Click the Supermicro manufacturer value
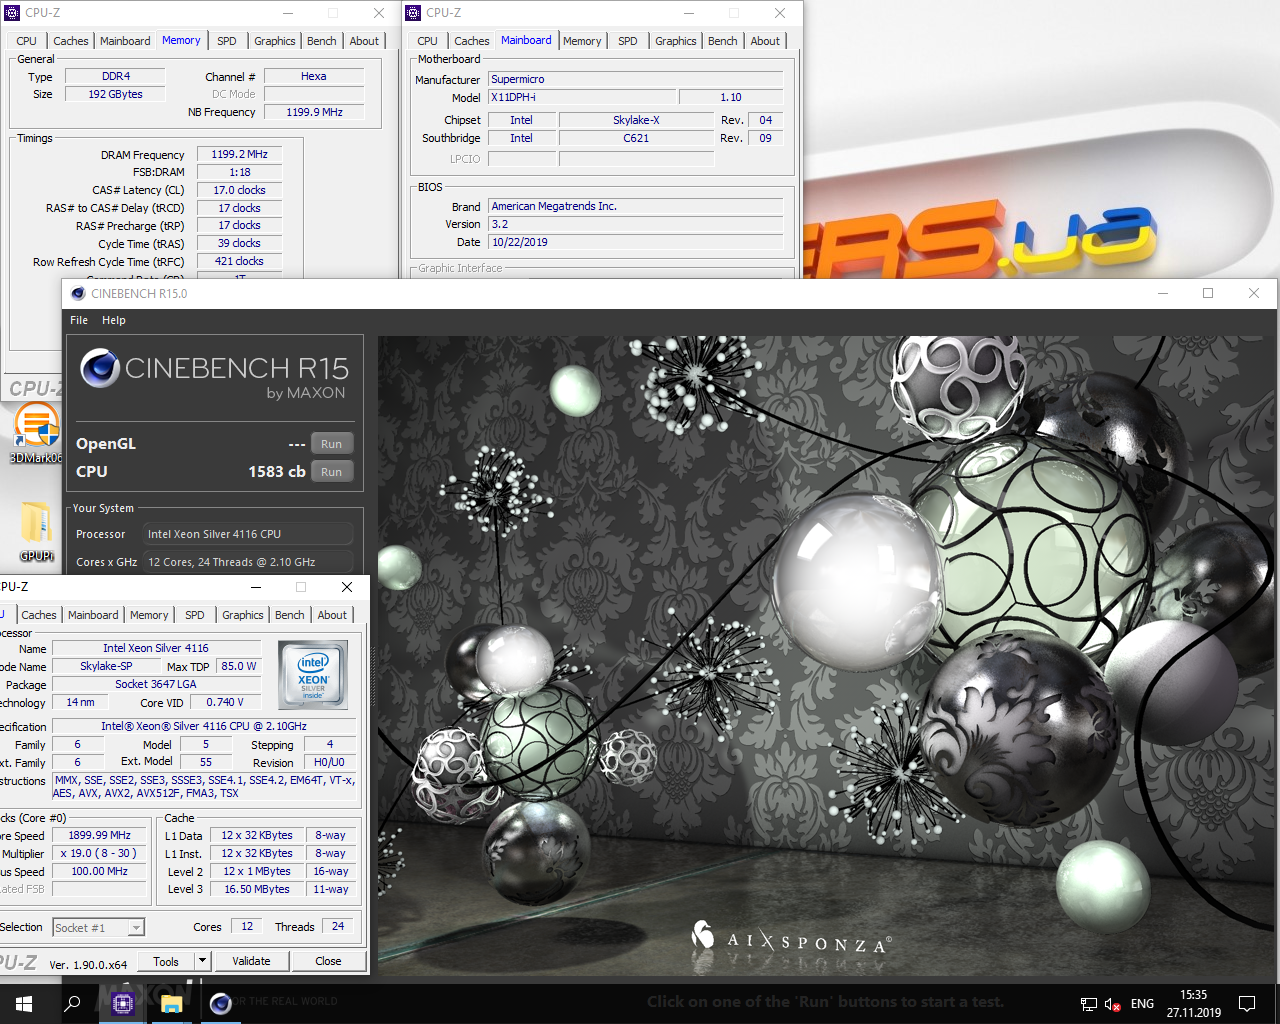1280x1024 pixels. [x=635, y=79]
